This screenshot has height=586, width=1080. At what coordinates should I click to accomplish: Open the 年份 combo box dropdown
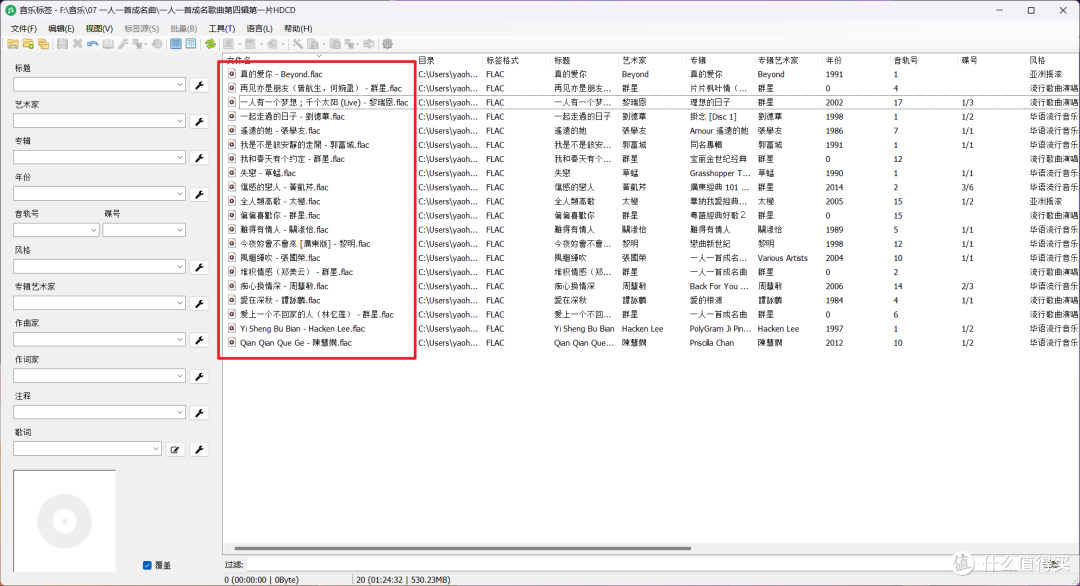click(180, 194)
